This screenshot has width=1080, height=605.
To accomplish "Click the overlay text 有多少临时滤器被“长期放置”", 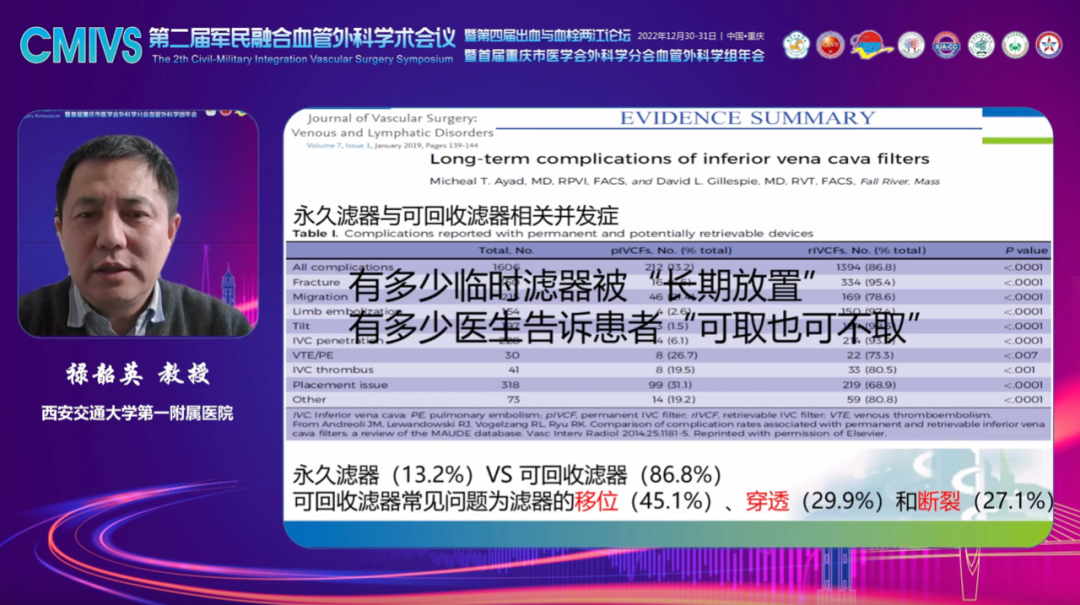I will coord(582,286).
